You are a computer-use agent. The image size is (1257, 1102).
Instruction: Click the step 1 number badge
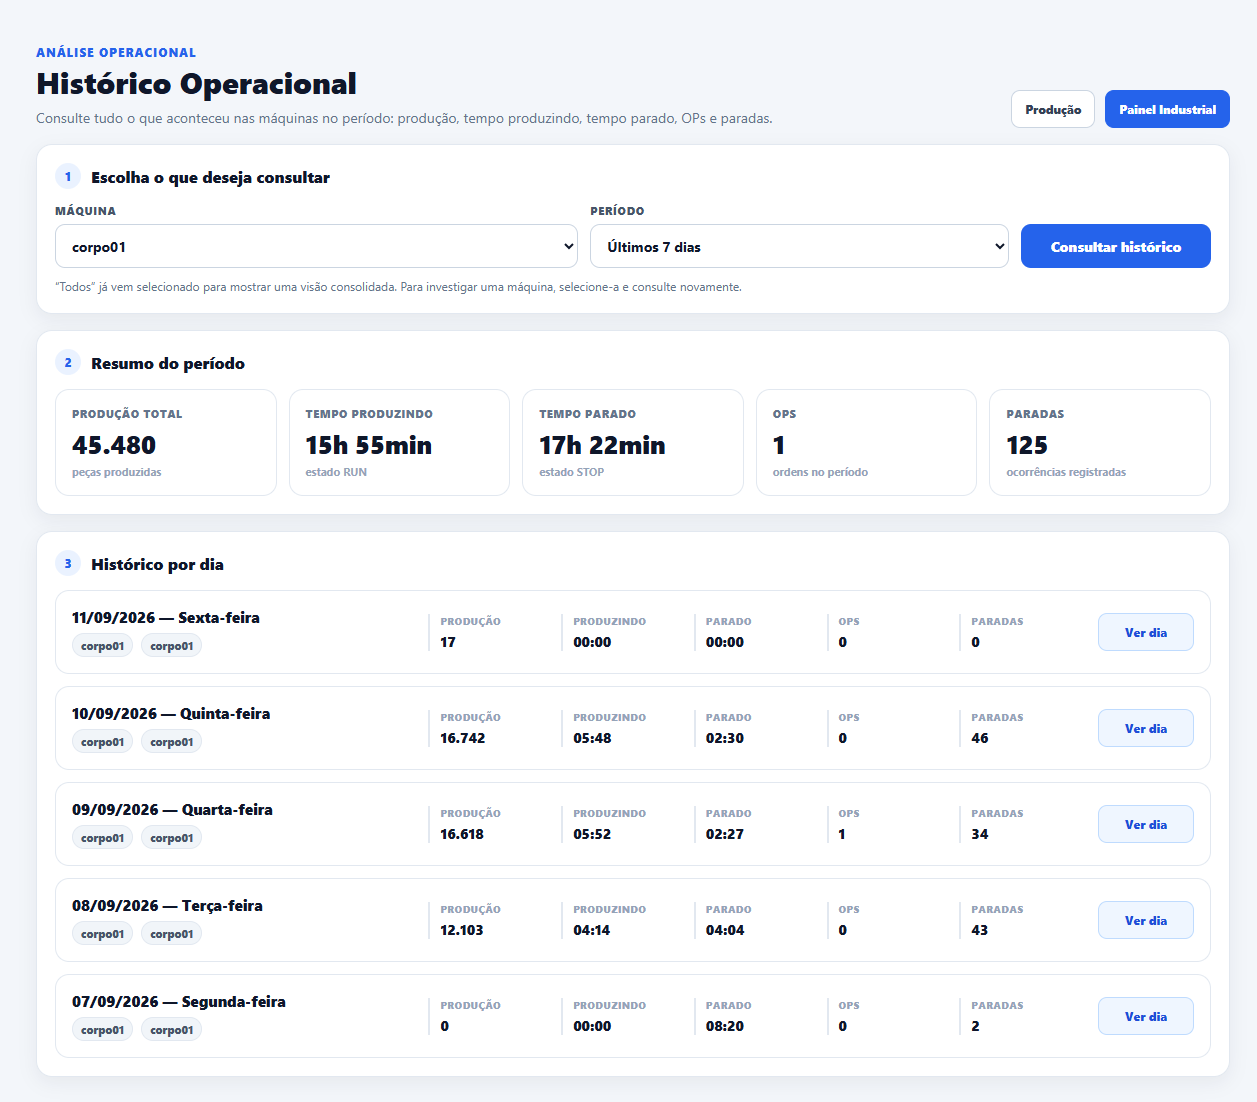(68, 177)
